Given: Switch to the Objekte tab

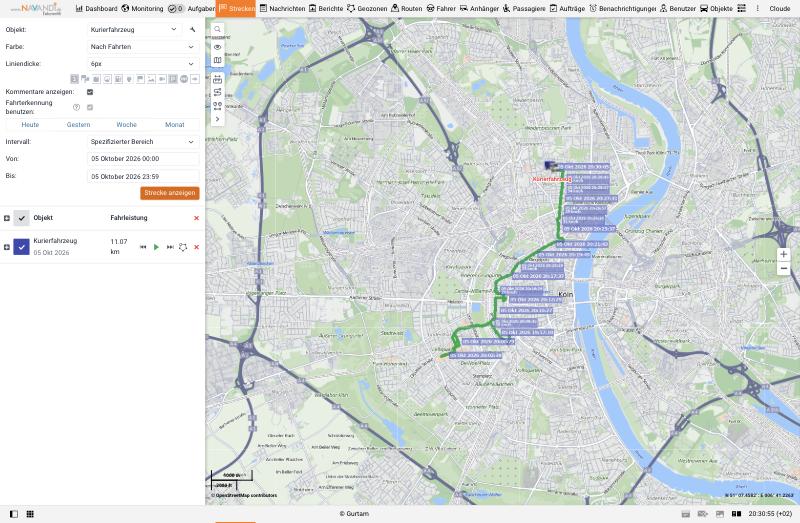Looking at the screenshot, I should [x=716, y=9].
